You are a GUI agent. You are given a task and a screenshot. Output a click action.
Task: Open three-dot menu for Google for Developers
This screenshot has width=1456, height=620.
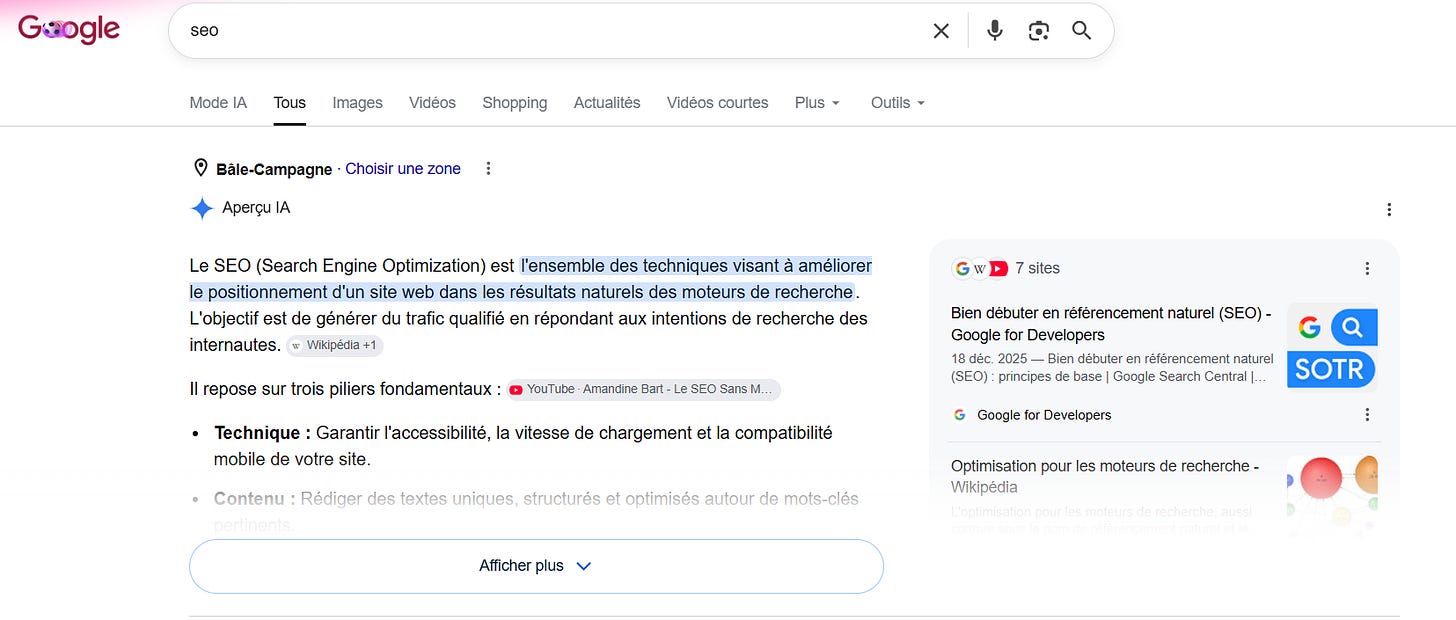coord(1367,414)
